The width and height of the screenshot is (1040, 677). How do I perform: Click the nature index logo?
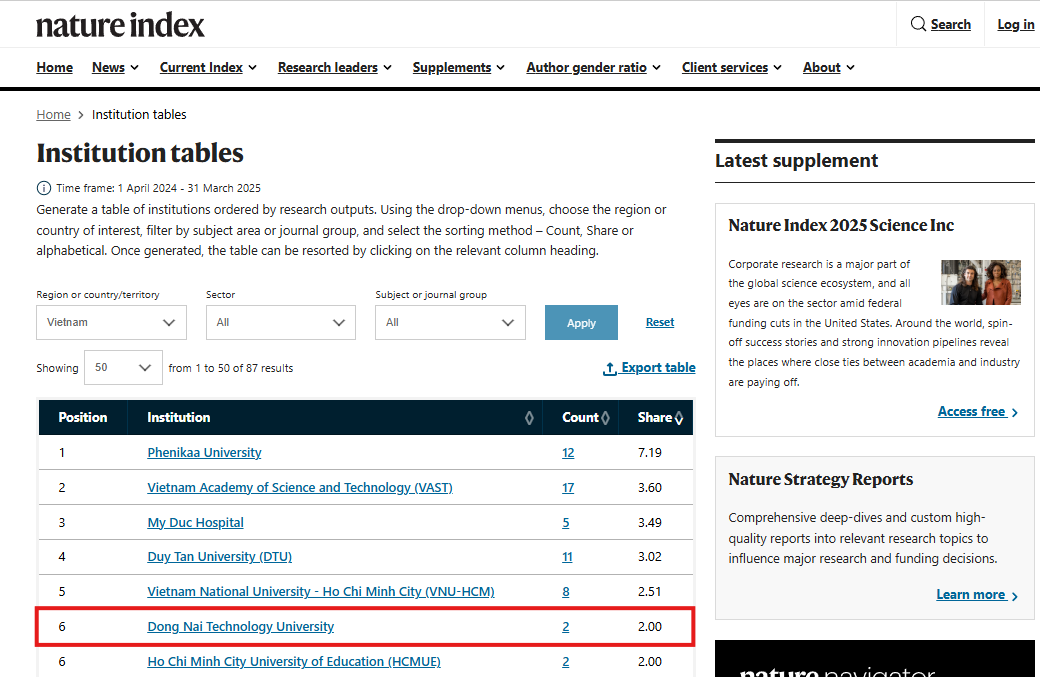coord(120,25)
